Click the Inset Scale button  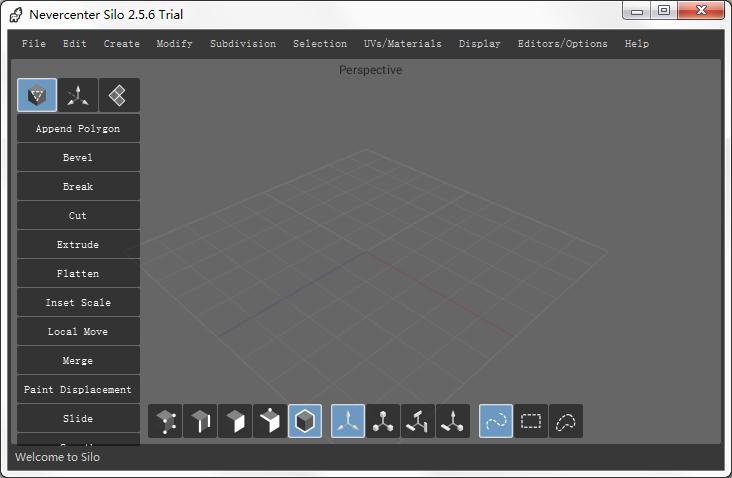coord(78,302)
